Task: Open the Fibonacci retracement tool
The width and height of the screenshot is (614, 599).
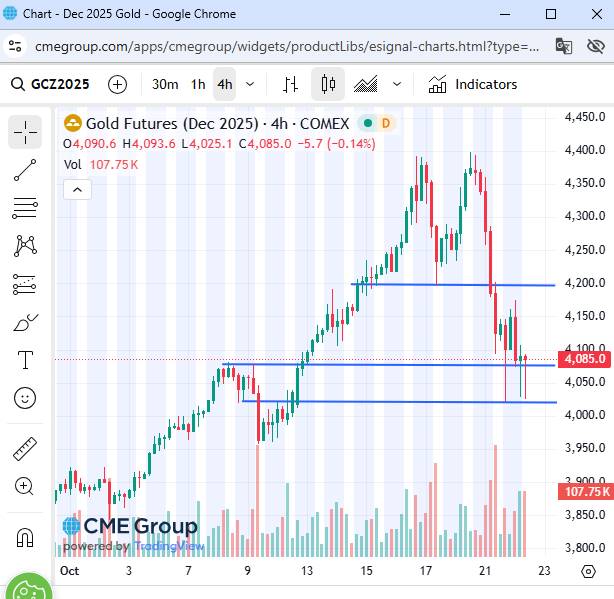Action: (26, 207)
